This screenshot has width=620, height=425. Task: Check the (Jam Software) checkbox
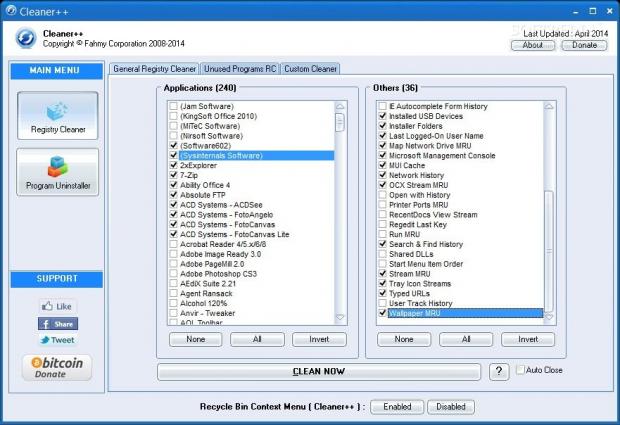[x=174, y=106]
